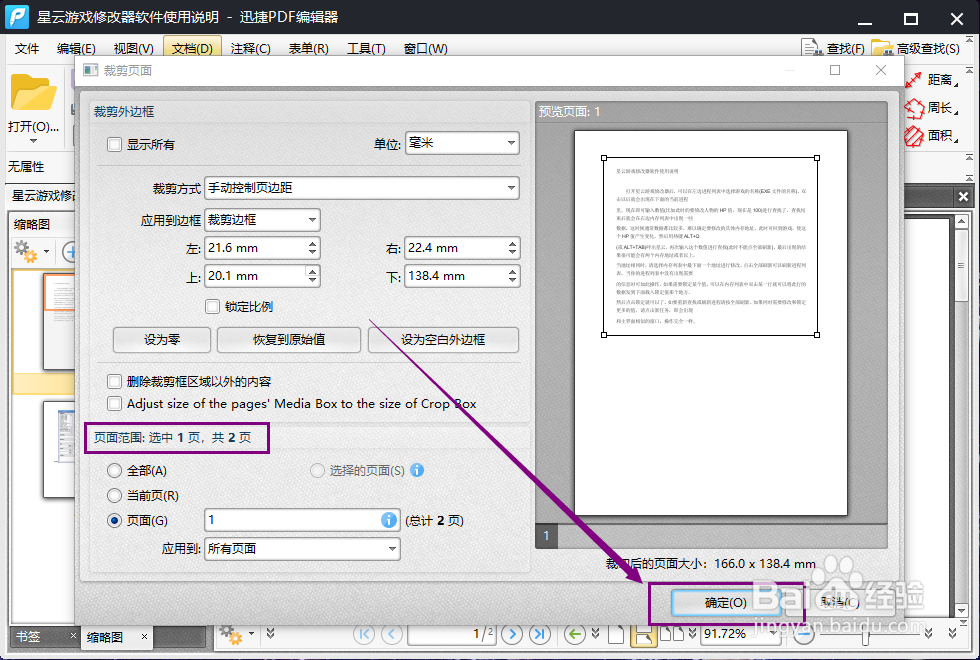Viewport: 980px width, 660px height.
Task: Open the 视图(V) menu
Action: (133, 48)
